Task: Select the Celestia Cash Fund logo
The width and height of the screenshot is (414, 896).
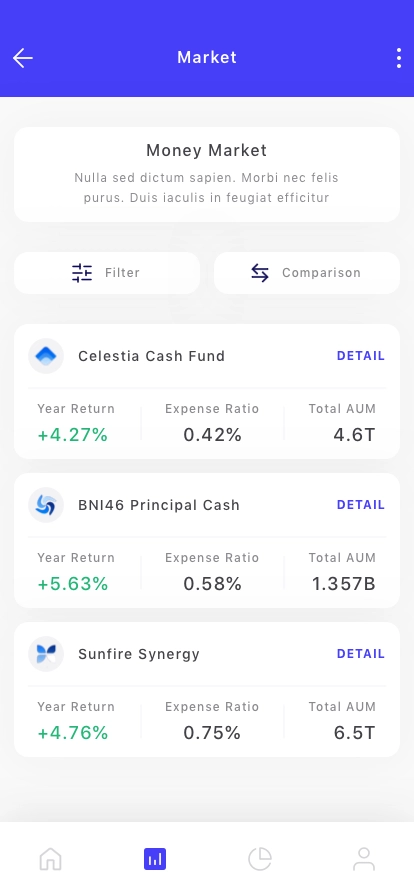Action: coord(46,356)
